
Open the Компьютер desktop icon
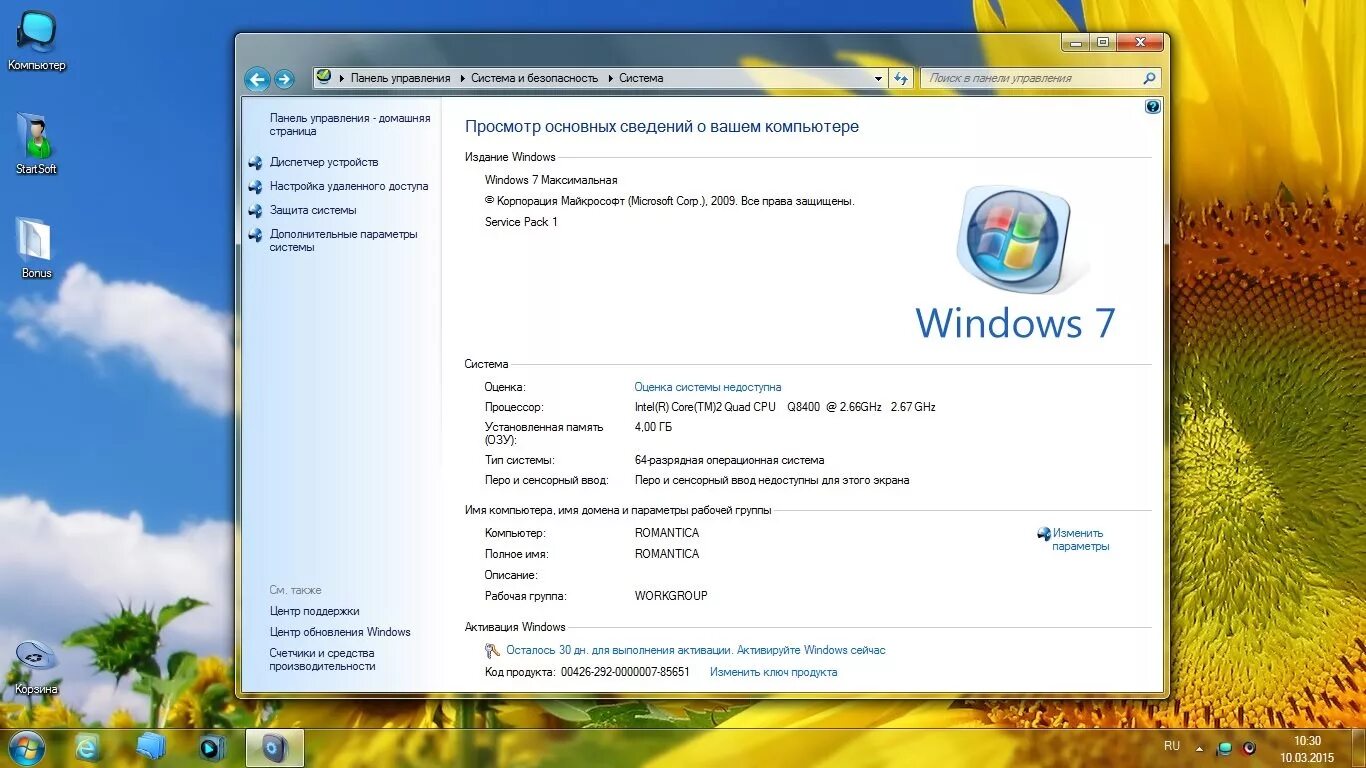tap(36, 42)
